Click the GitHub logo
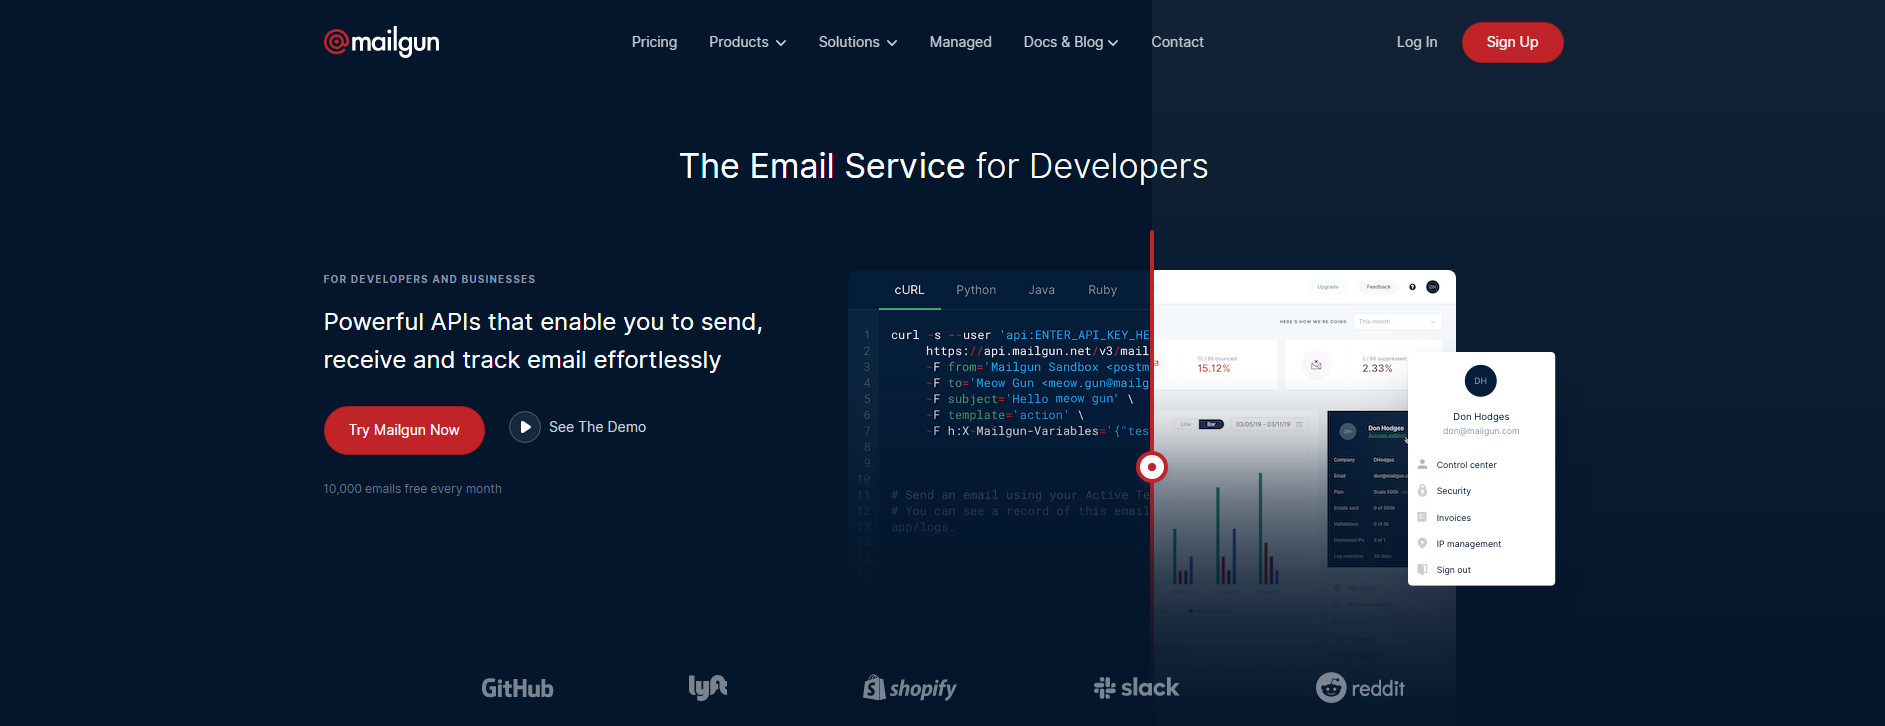The width and height of the screenshot is (1885, 726). pyautogui.click(x=517, y=688)
